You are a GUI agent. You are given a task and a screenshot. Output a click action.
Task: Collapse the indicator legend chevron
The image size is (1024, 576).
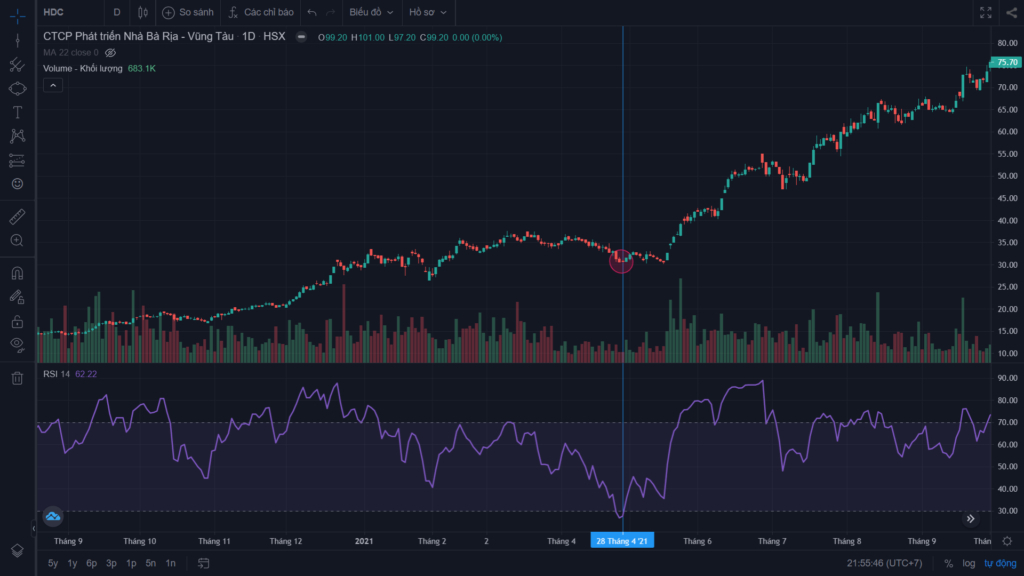tap(53, 86)
